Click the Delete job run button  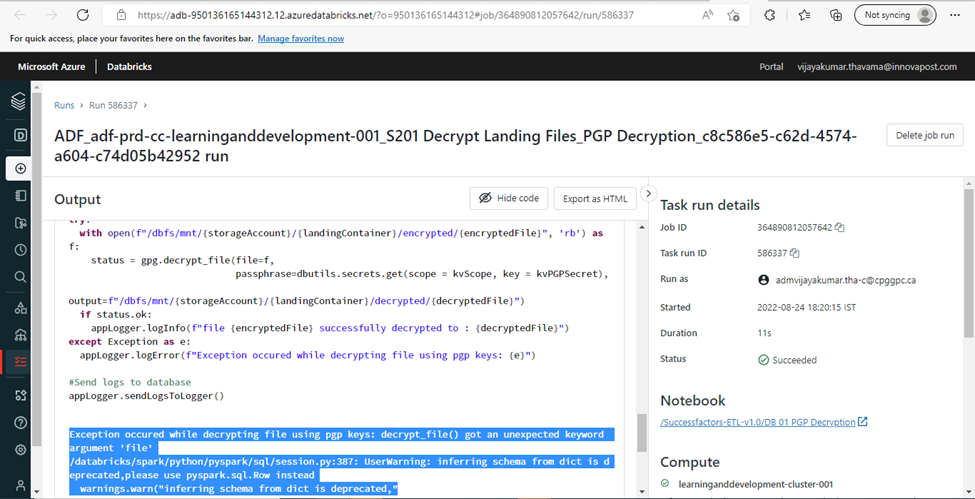(x=925, y=135)
